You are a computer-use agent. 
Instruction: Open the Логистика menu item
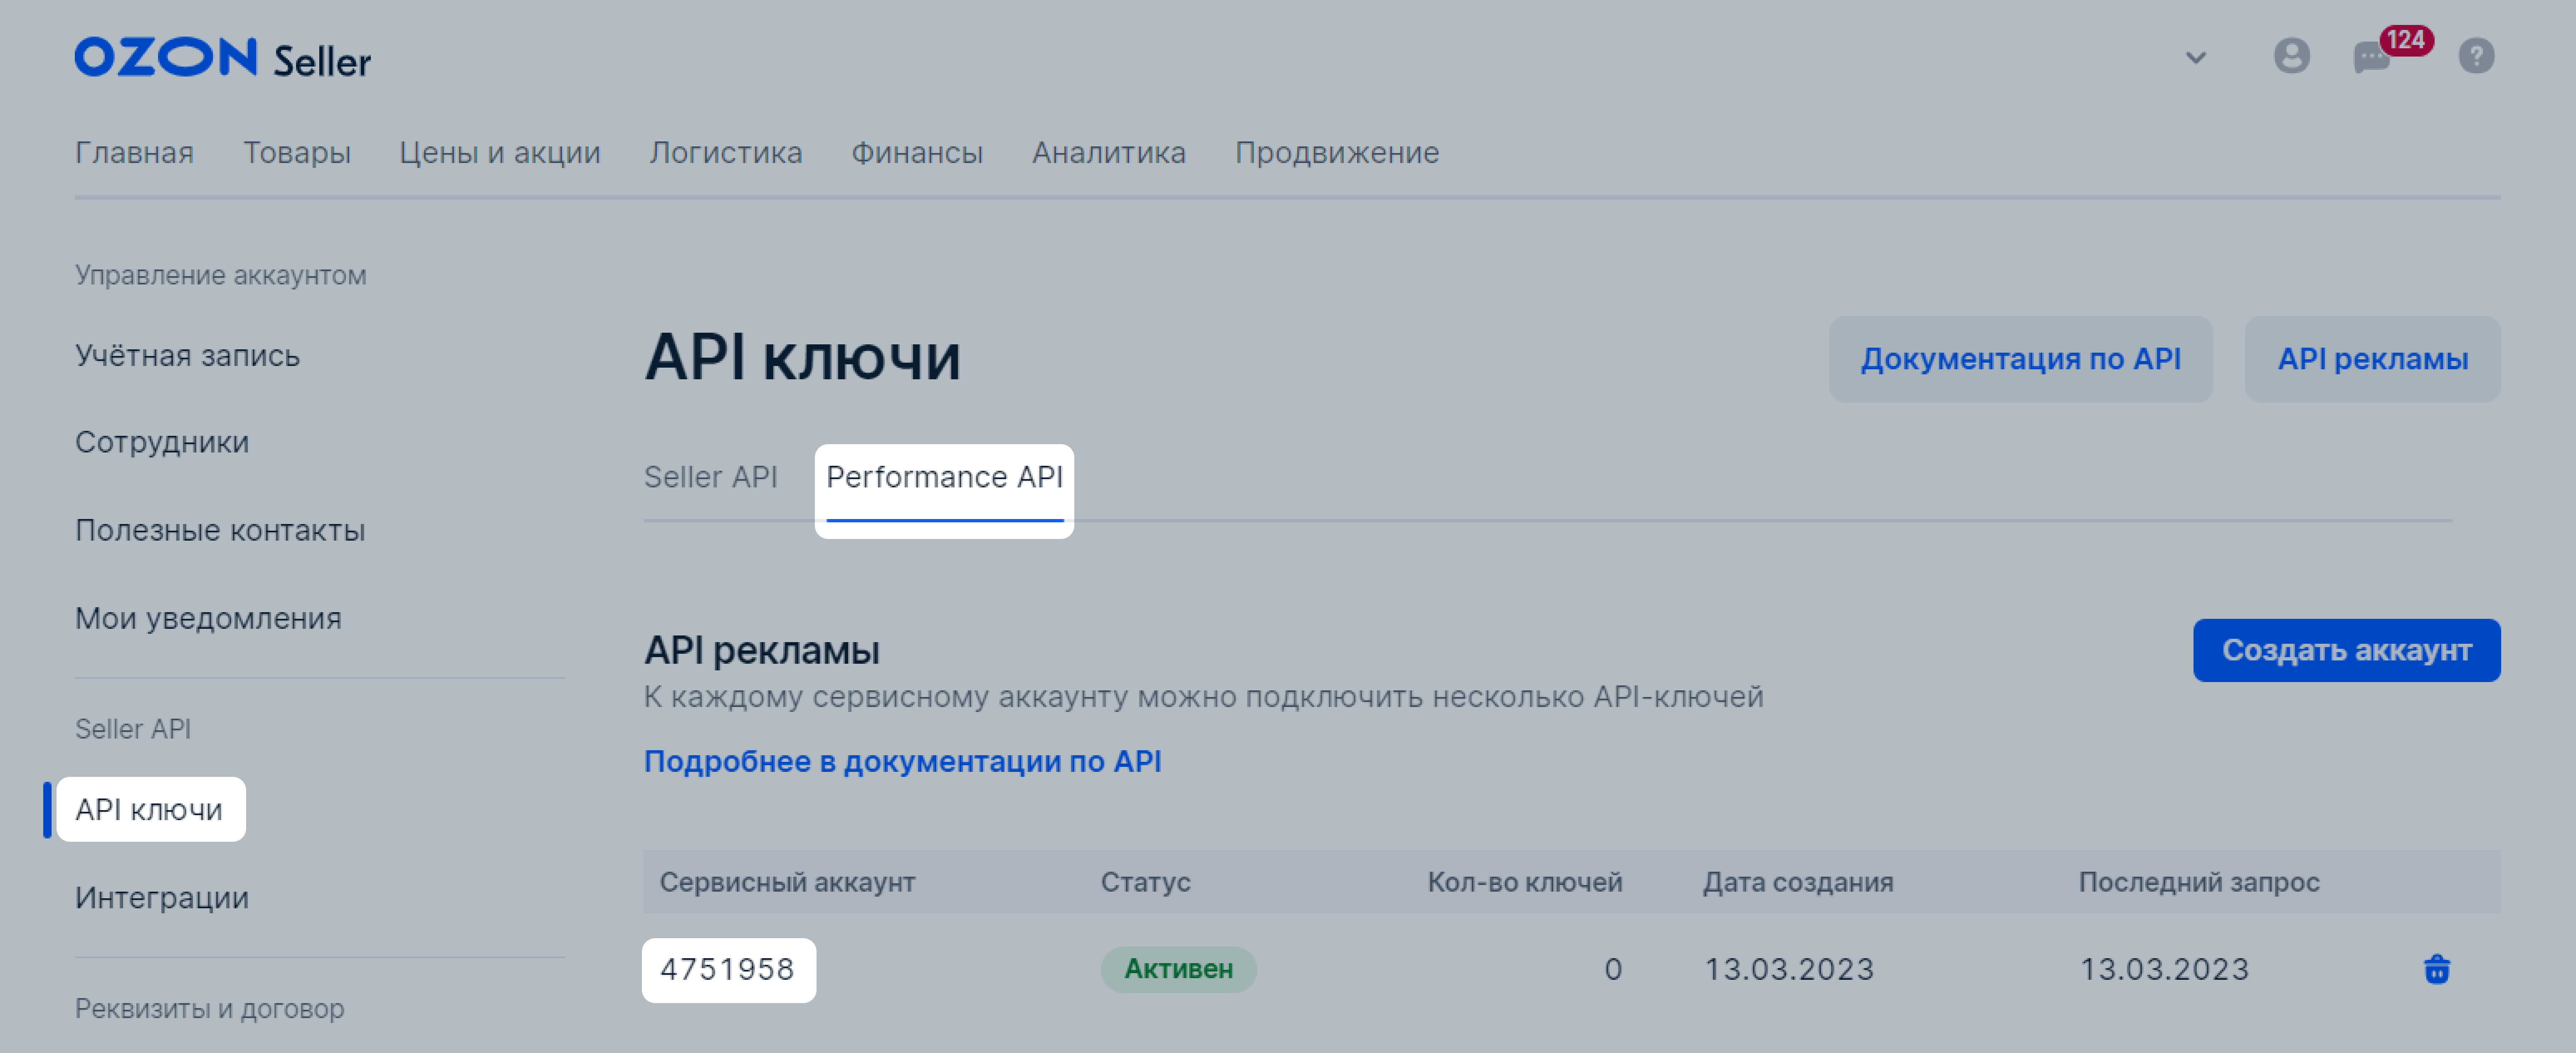point(726,153)
